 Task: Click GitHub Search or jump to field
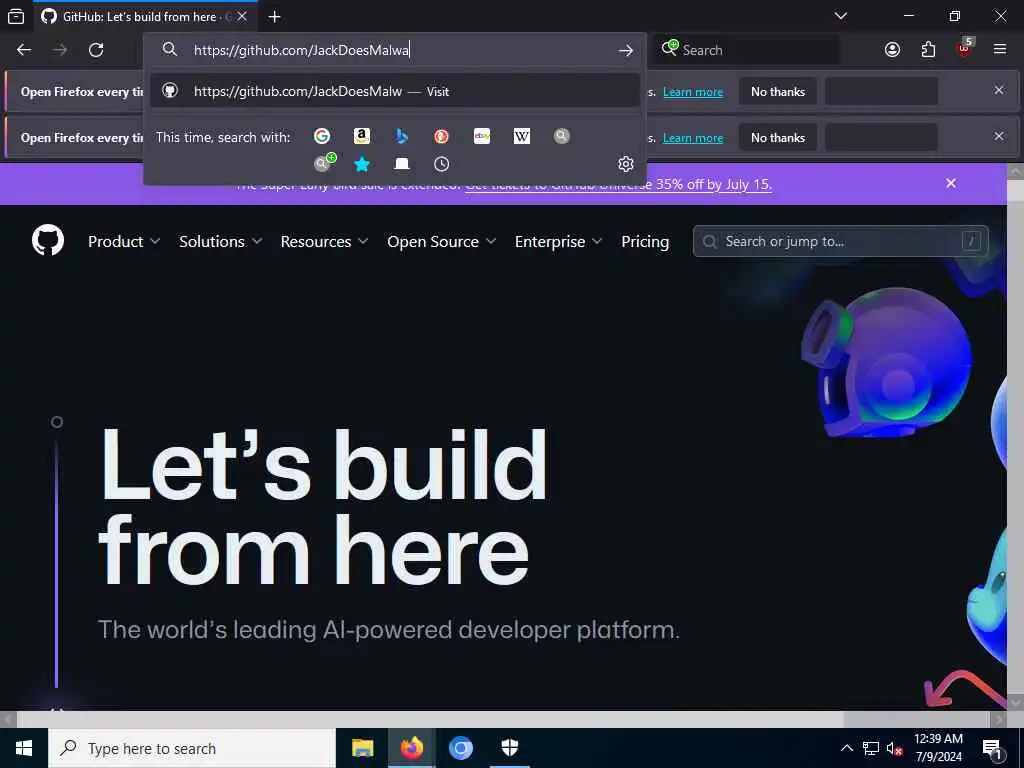click(x=840, y=242)
